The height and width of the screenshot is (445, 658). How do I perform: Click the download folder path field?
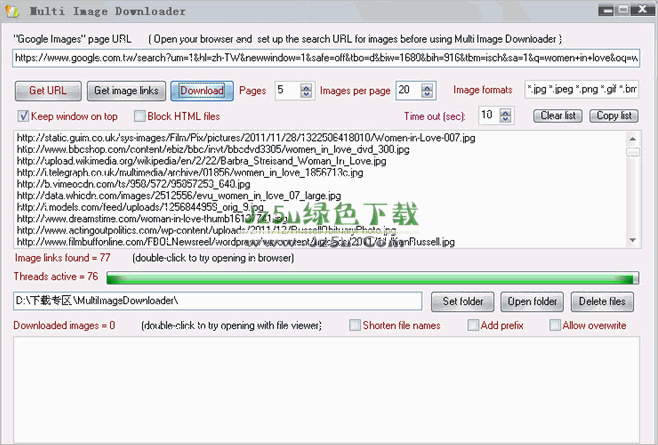[217, 301]
